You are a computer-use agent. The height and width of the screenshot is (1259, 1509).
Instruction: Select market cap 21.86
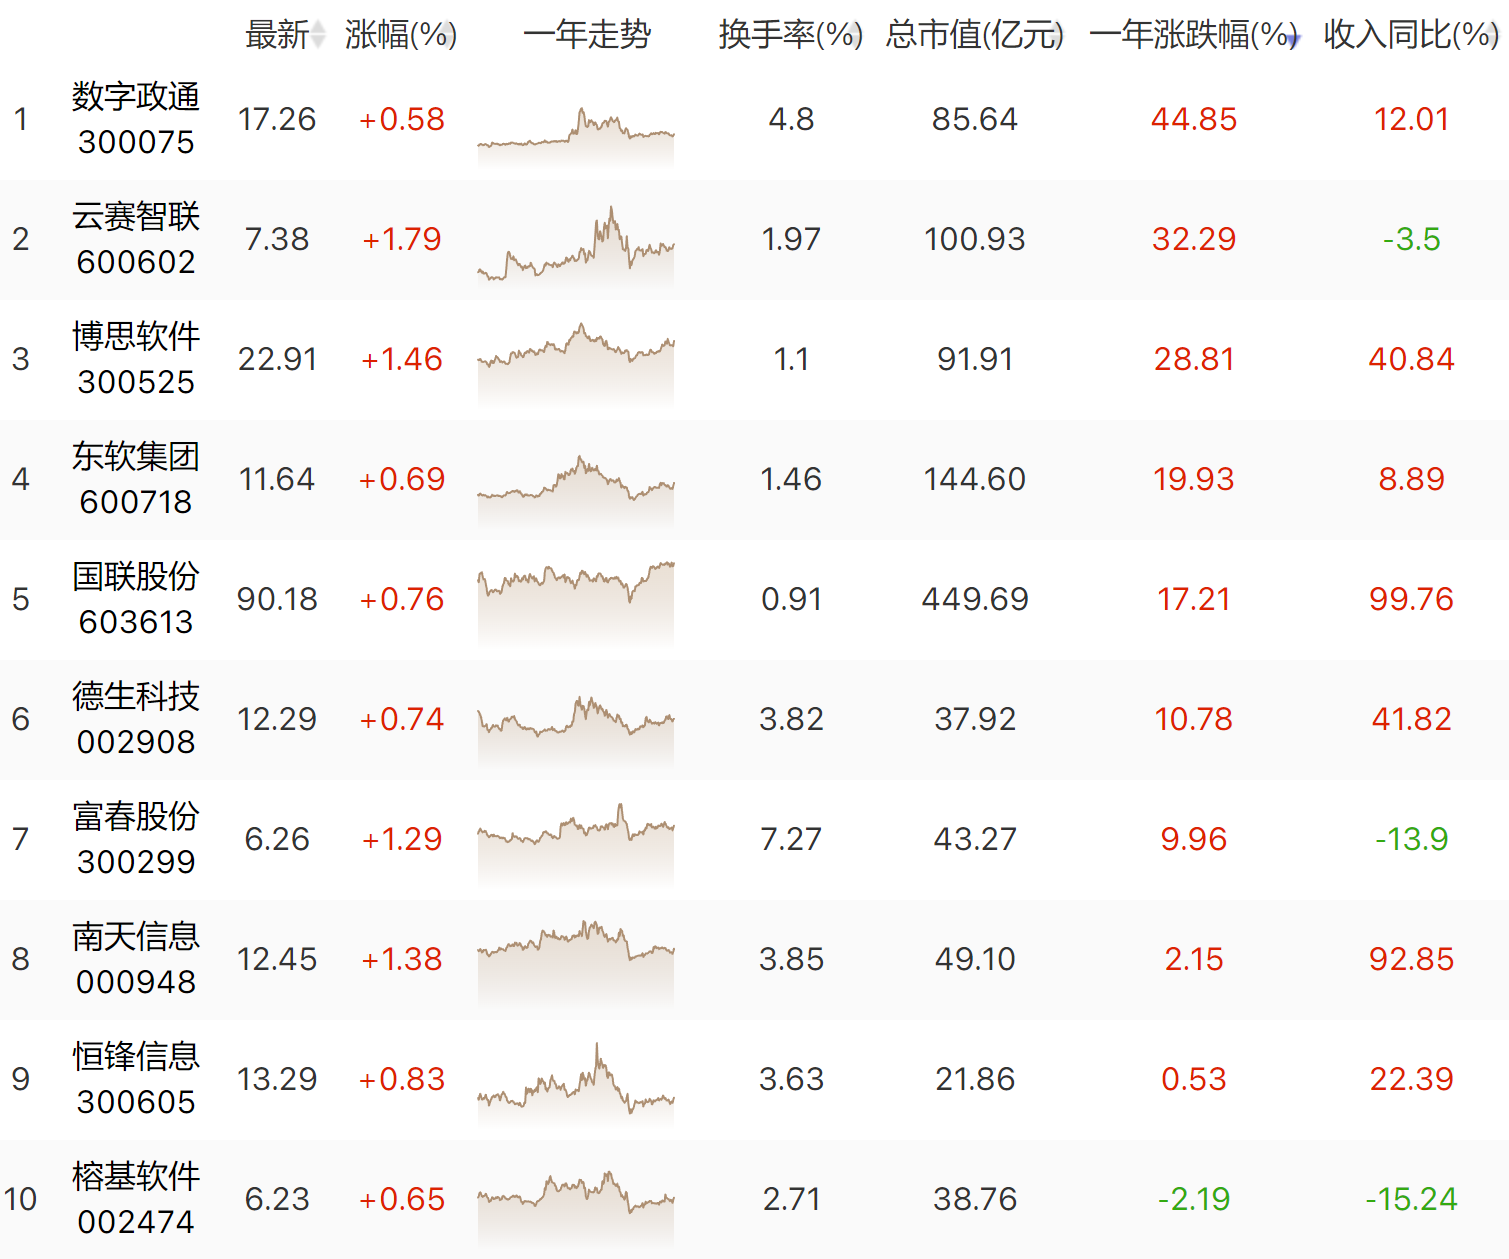[x=975, y=1079]
